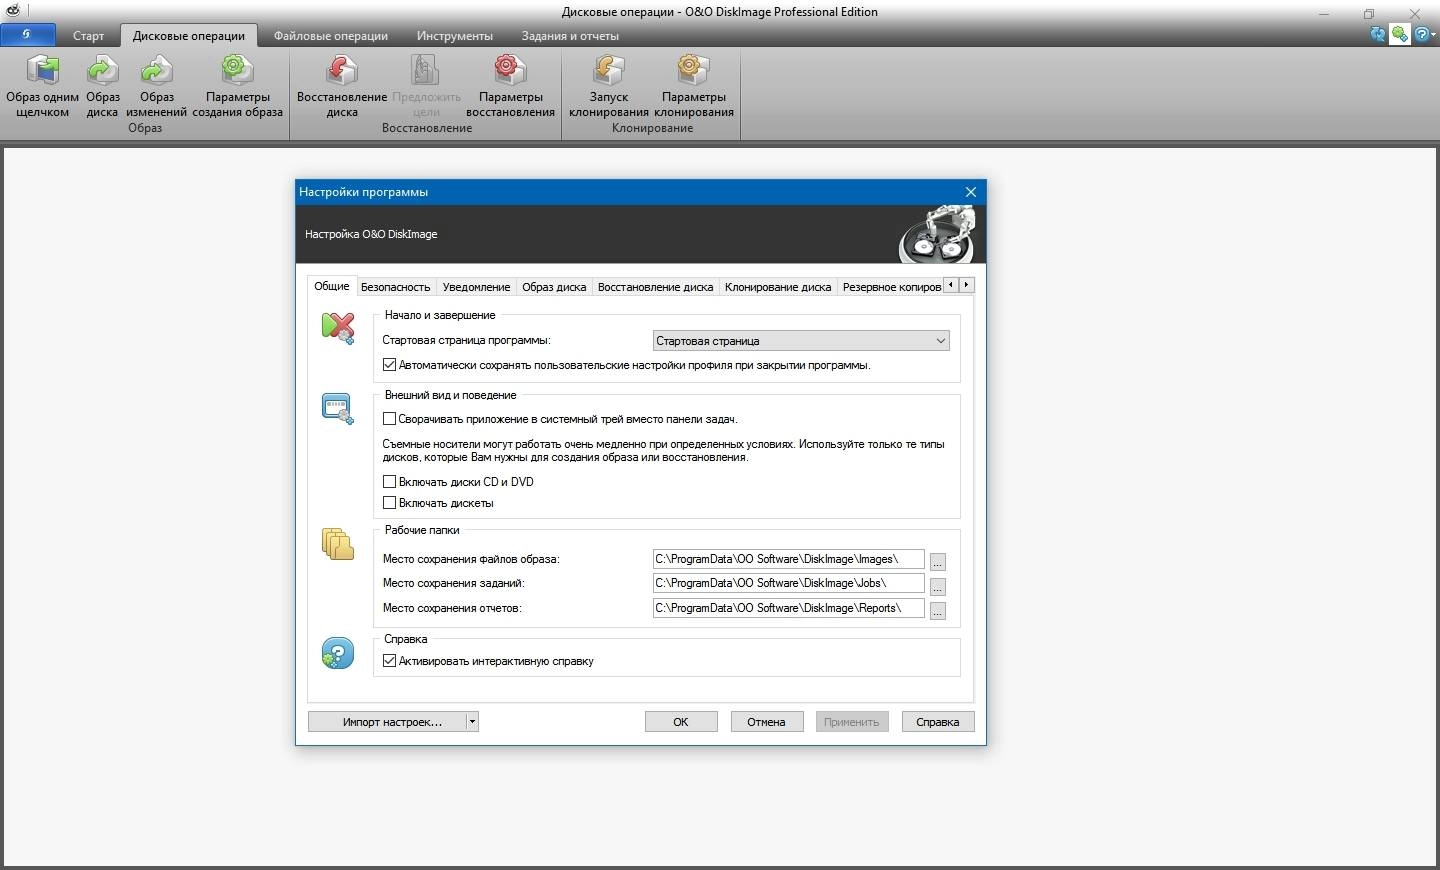Check 'Включать диски CD и DVD'
Image resolution: width=1440 pixels, height=870 pixels.
[x=390, y=482]
